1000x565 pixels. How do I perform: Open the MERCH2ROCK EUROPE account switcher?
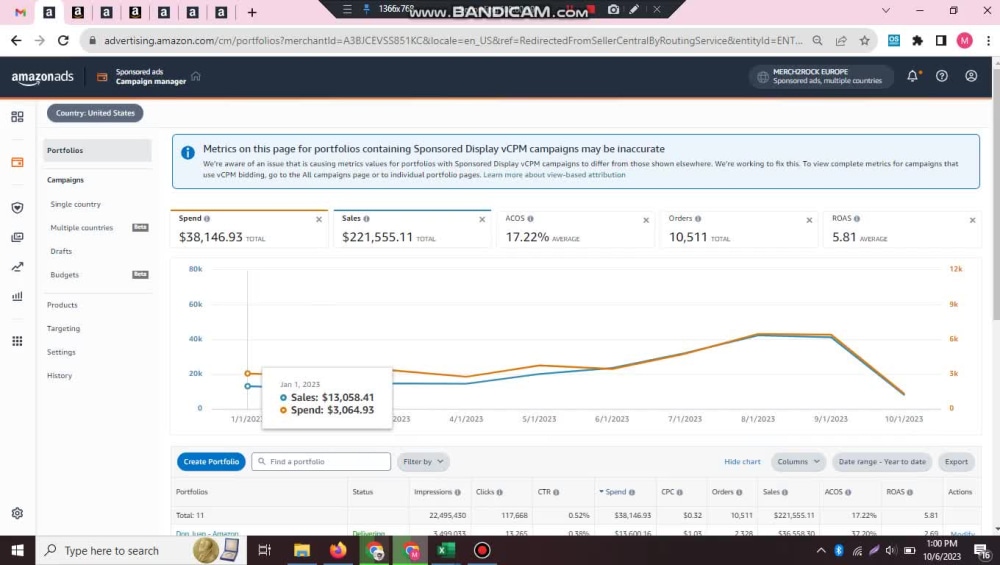pos(821,77)
